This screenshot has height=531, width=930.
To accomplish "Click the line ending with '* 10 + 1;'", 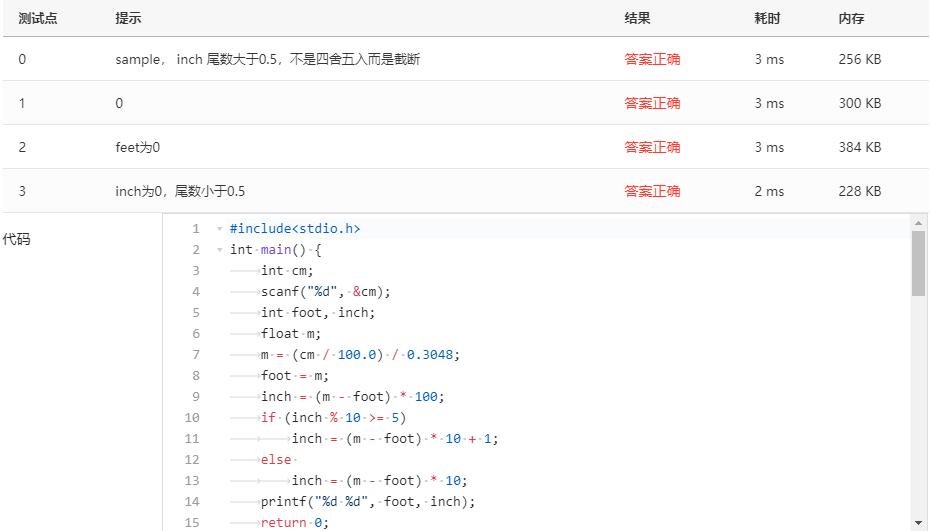I will (395, 438).
